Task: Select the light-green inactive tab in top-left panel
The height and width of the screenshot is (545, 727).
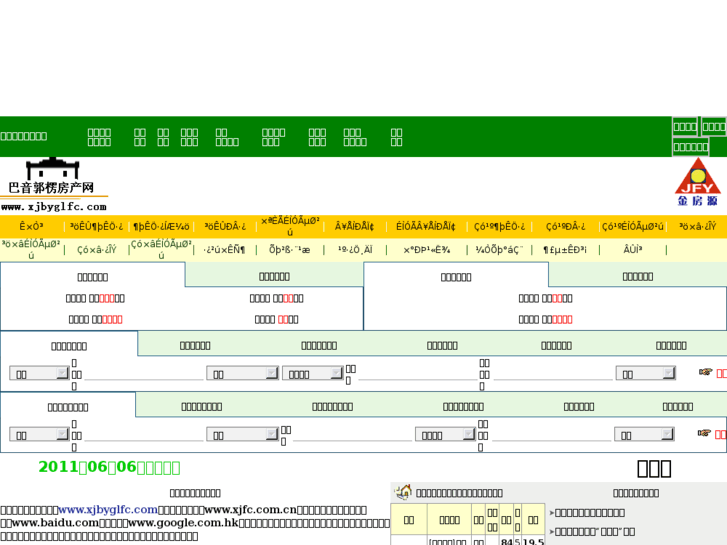Action: click(x=274, y=276)
